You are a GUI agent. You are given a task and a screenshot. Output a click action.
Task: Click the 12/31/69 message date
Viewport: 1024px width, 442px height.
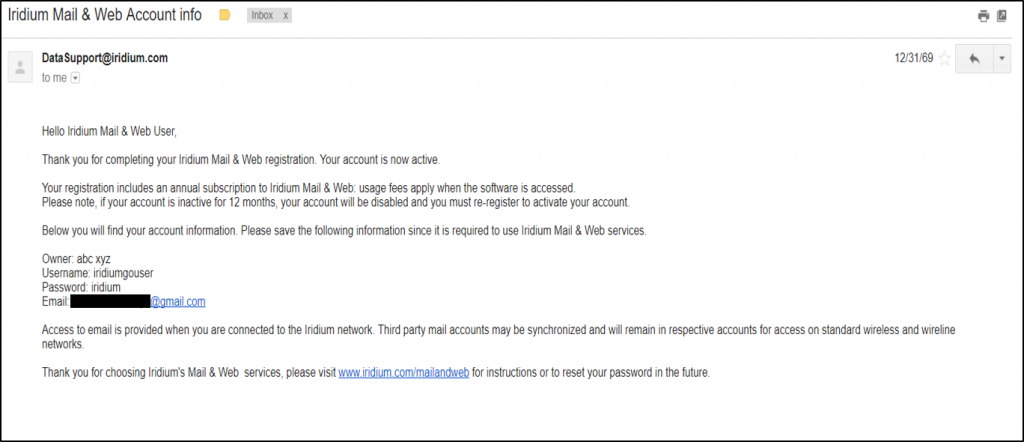pyautogui.click(x=913, y=58)
